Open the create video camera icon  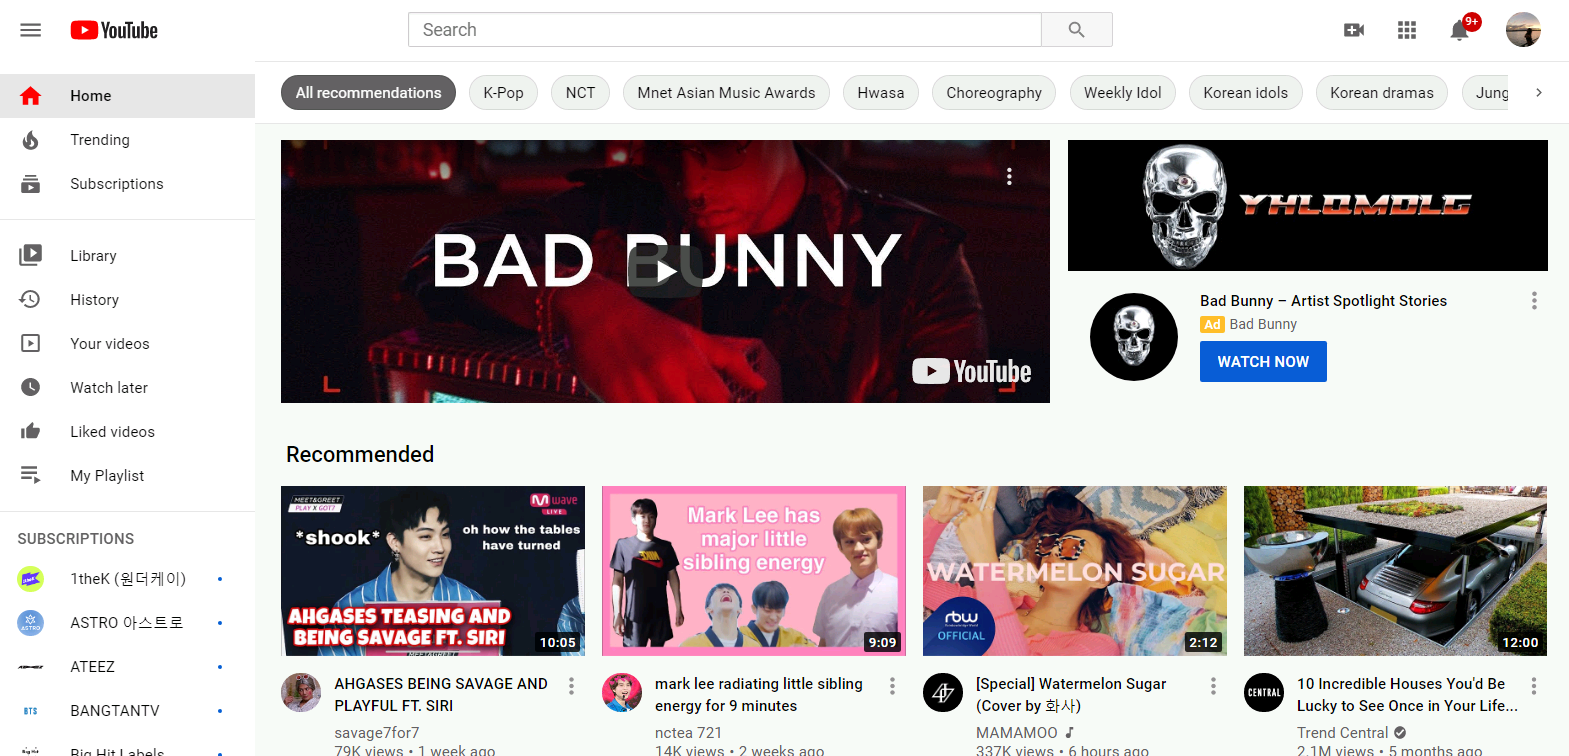pyautogui.click(x=1354, y=30)
